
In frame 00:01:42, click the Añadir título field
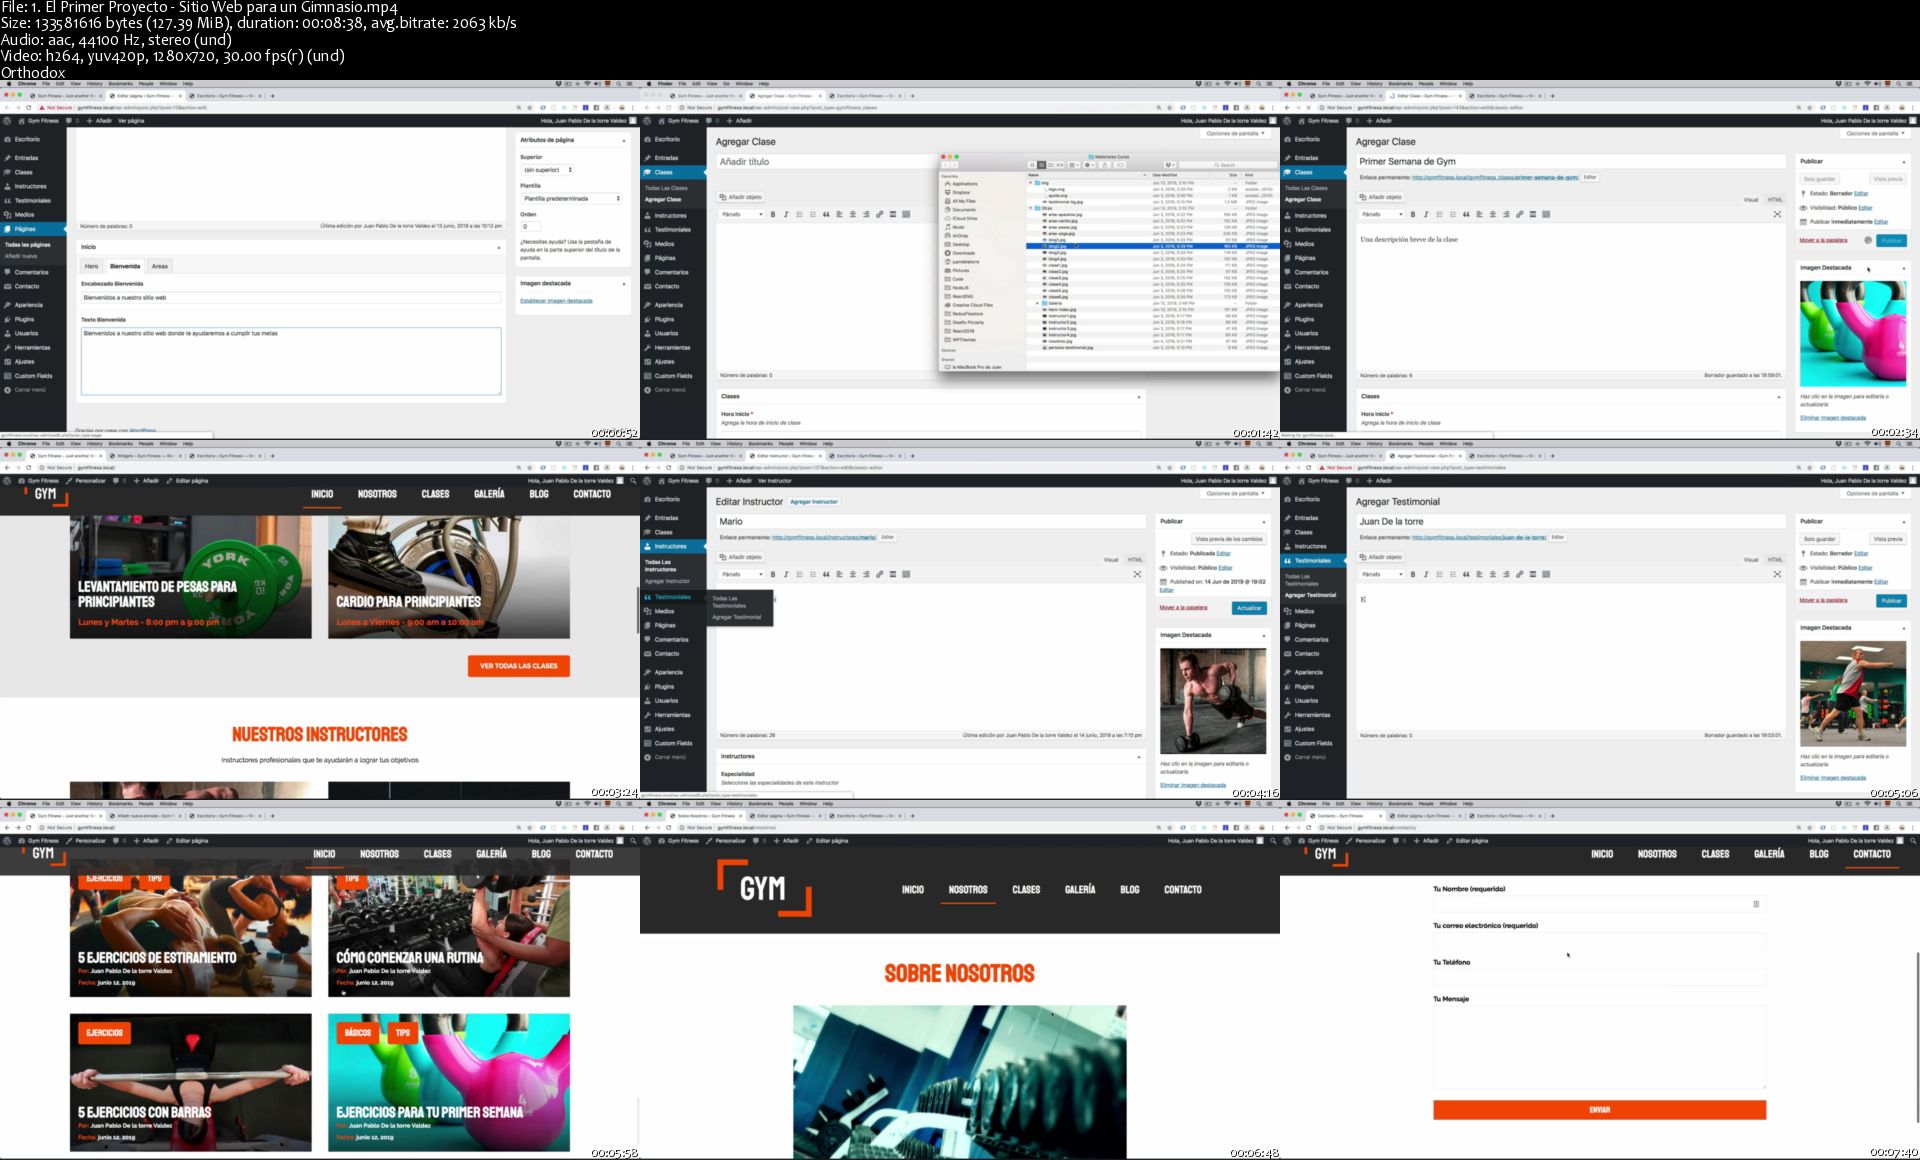[x=829, y=162]
